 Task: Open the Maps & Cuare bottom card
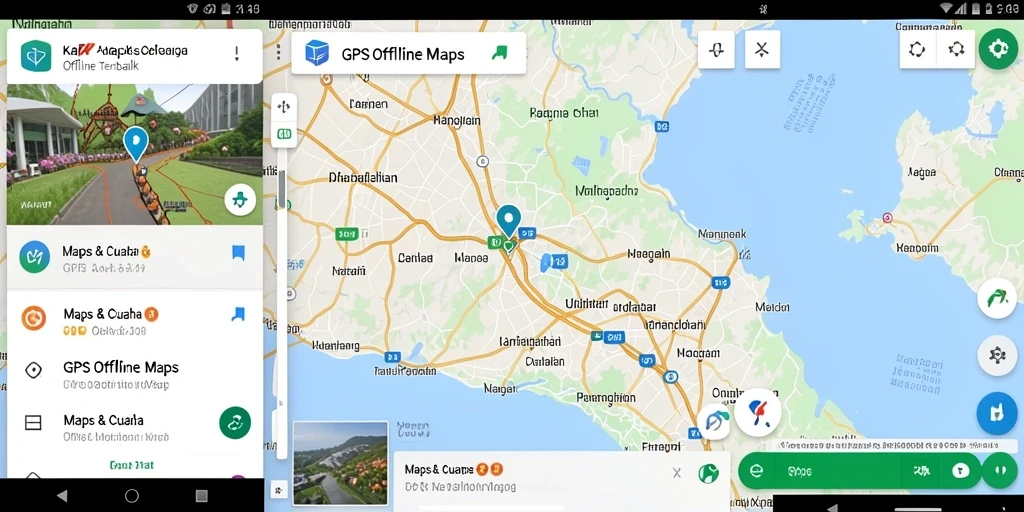tap(560, 479)
